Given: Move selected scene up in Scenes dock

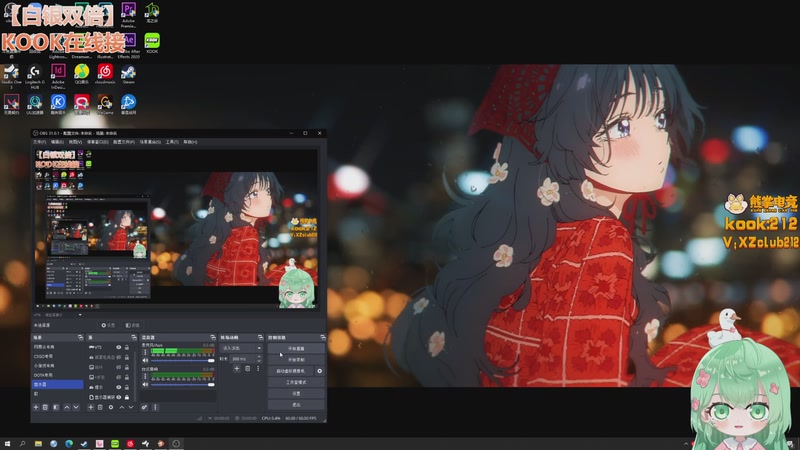Looking at the screenshot, I should 66,408.
